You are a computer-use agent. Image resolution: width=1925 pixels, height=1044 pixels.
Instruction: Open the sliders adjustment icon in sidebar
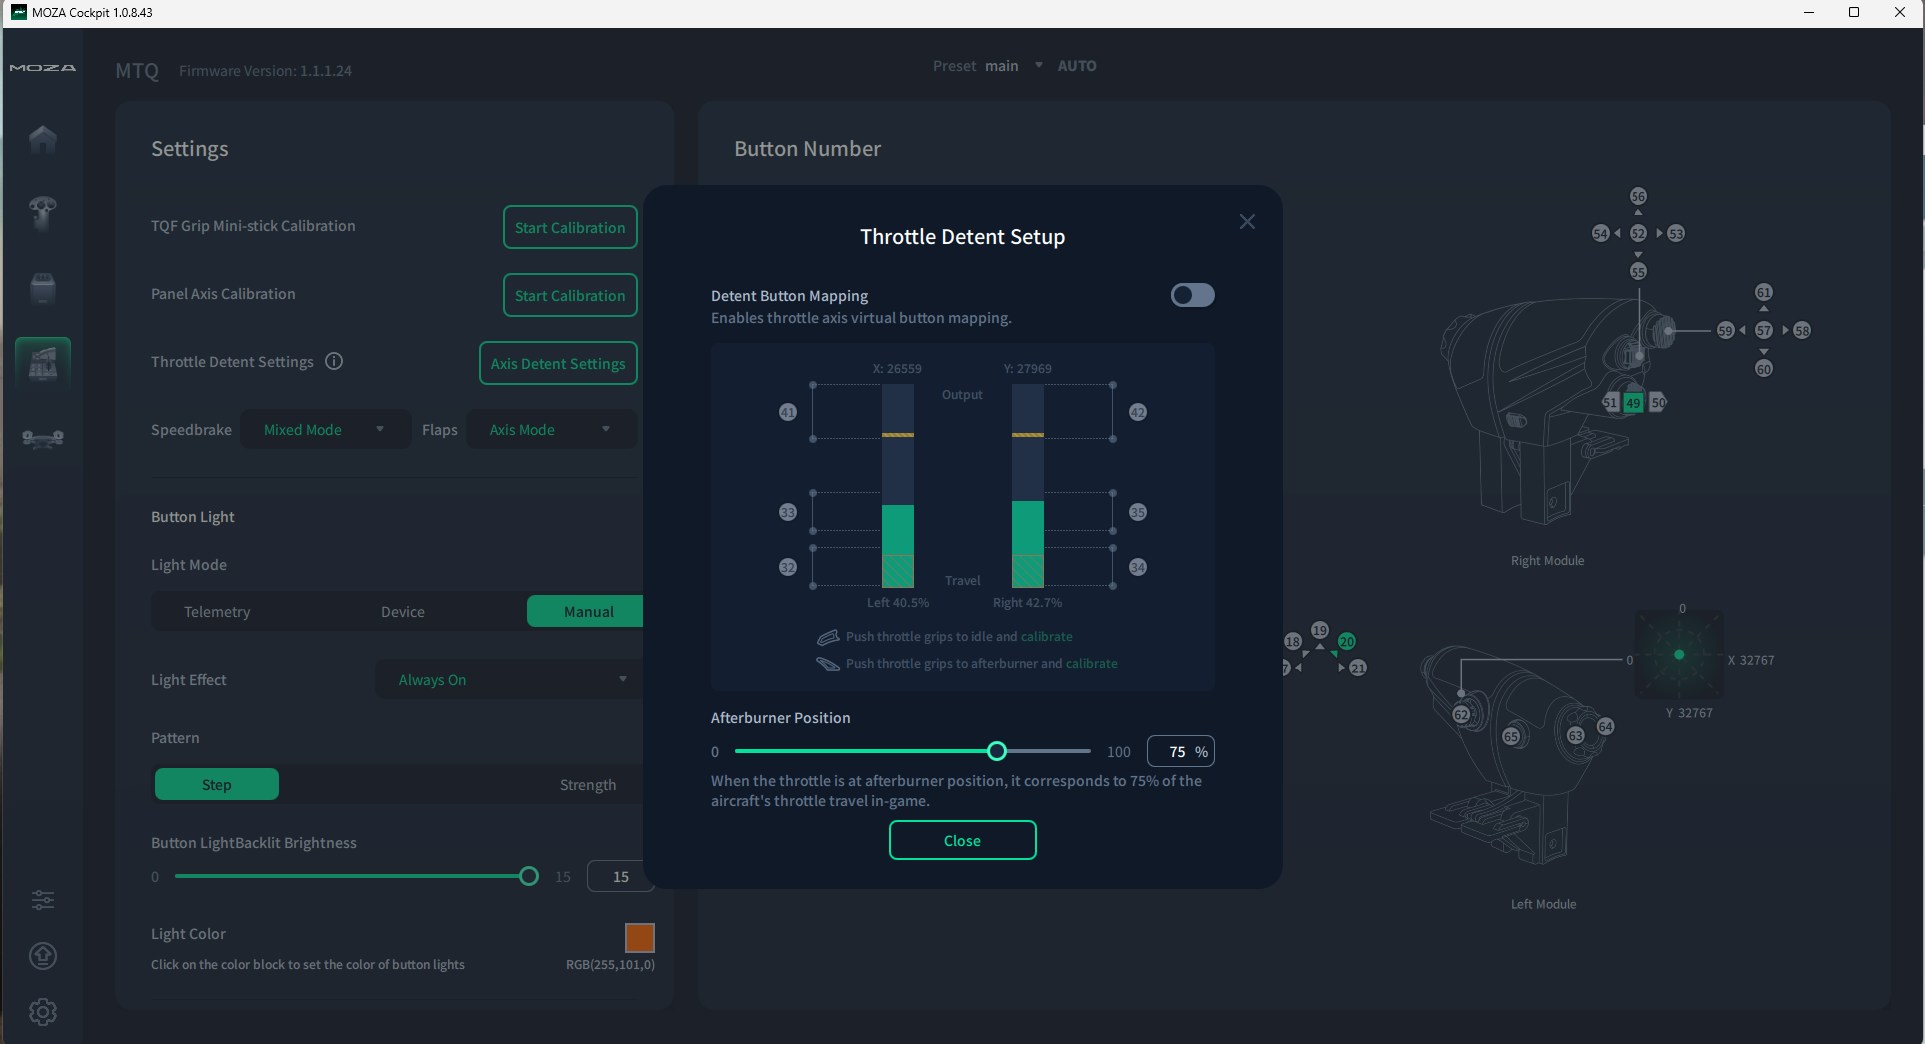tap(42, 900)
